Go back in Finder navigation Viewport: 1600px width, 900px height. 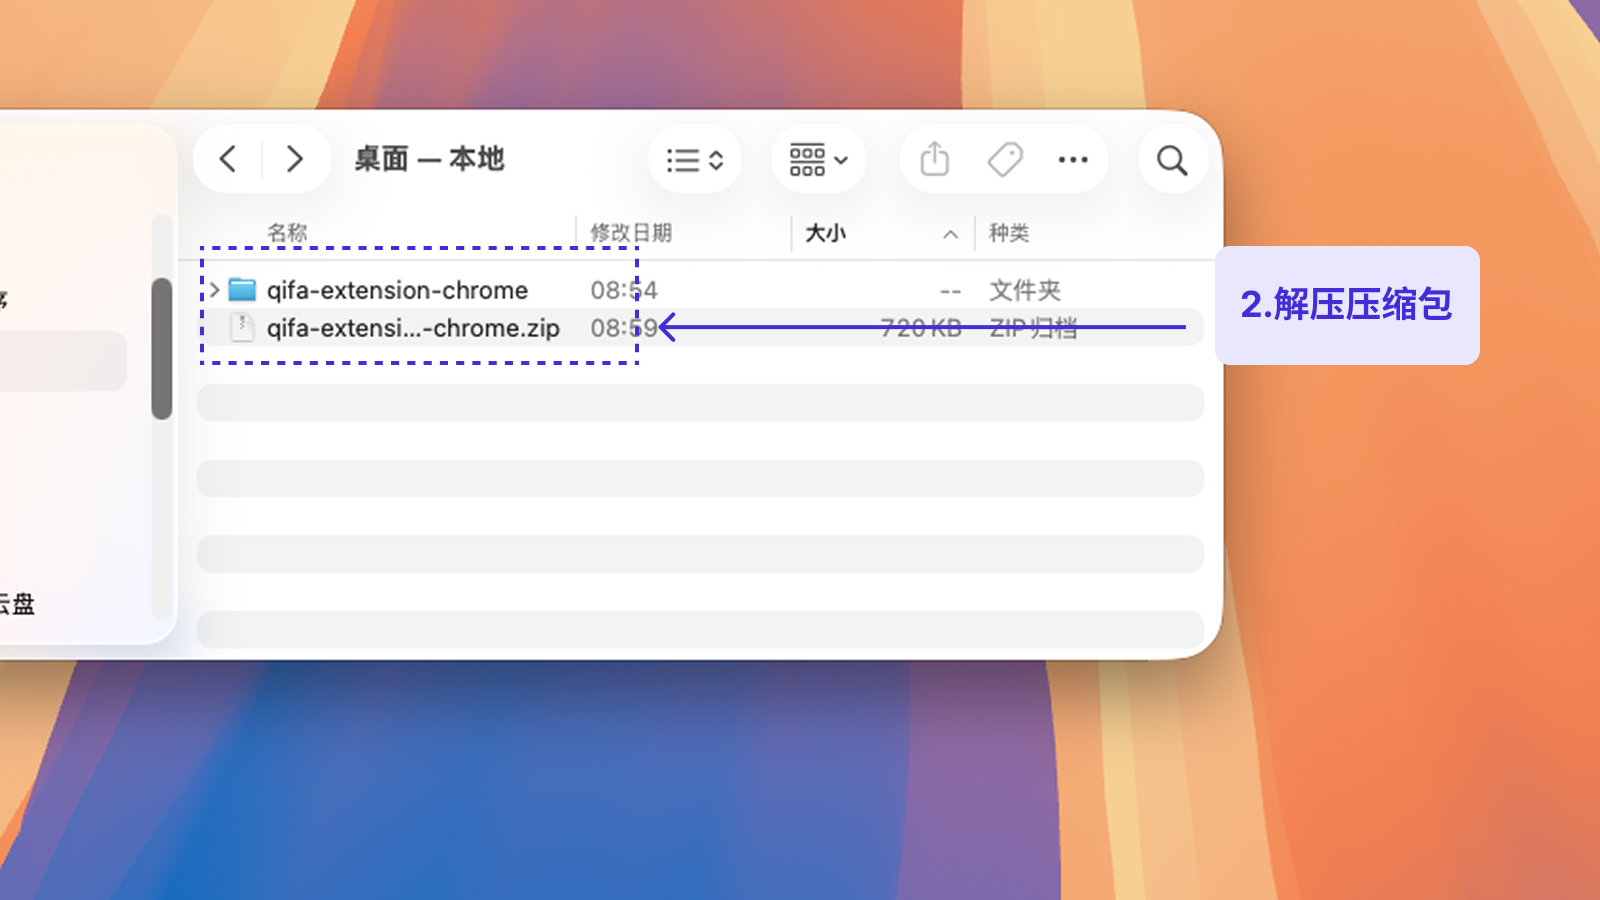tap(228, 159)
